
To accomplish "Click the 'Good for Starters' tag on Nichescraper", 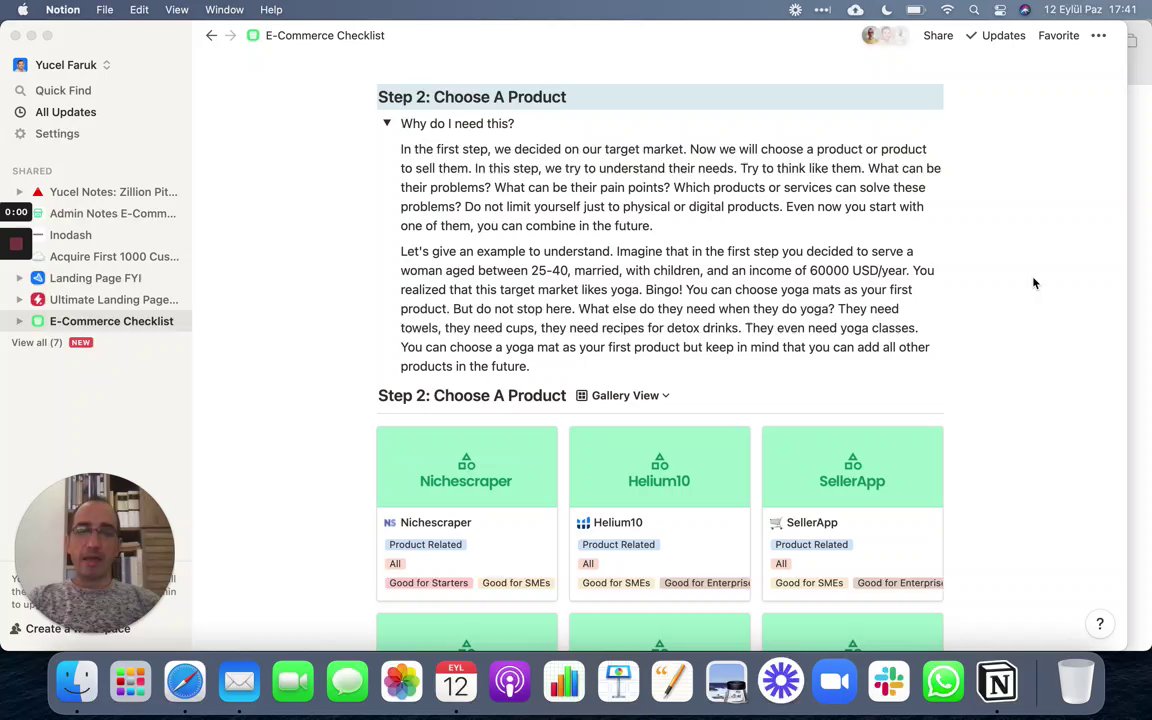I will tap(428, 583).
